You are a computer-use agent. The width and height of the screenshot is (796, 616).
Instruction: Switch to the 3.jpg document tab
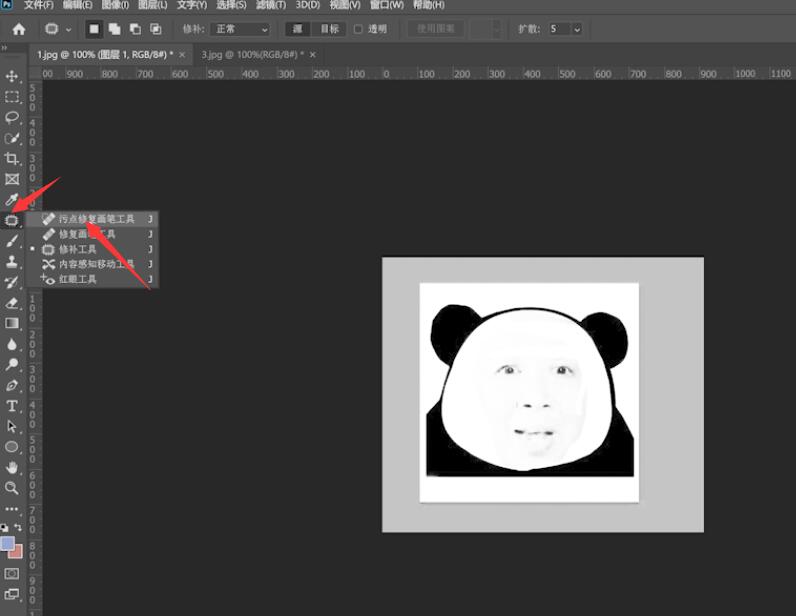click(x=252, y=54)
